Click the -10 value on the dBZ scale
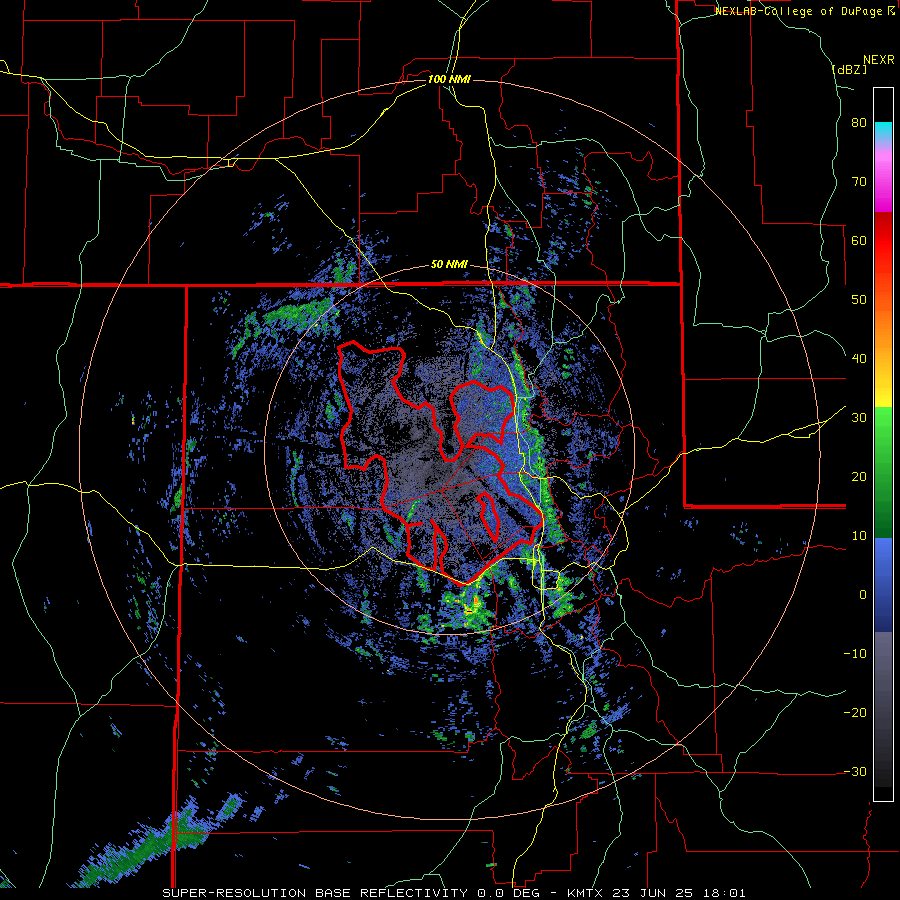This screenshot has height=900, width=900. pos(855,654)
